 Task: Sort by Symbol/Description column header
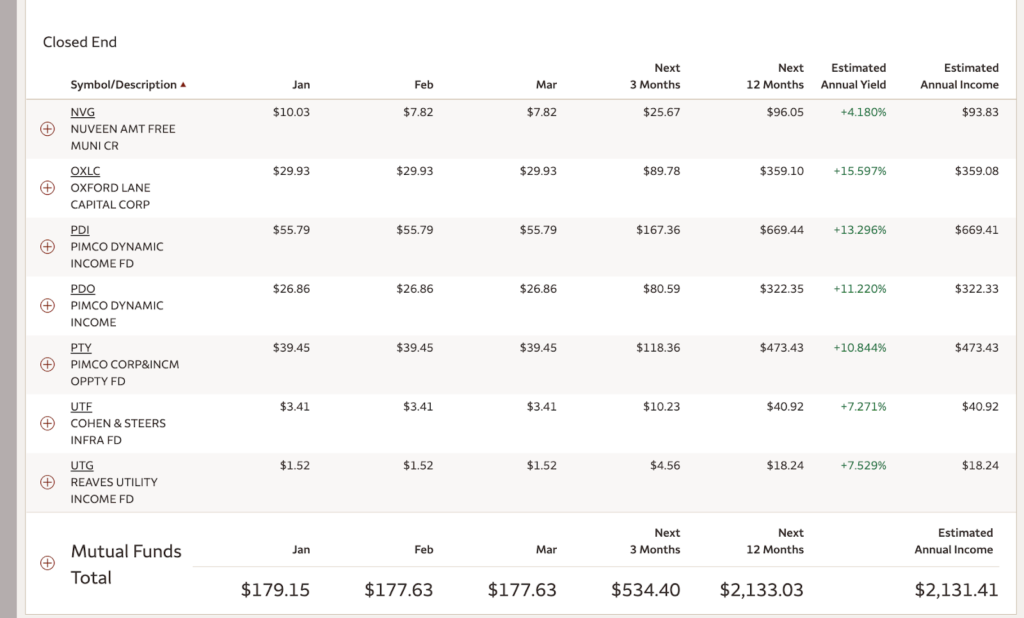click(123, 85)
